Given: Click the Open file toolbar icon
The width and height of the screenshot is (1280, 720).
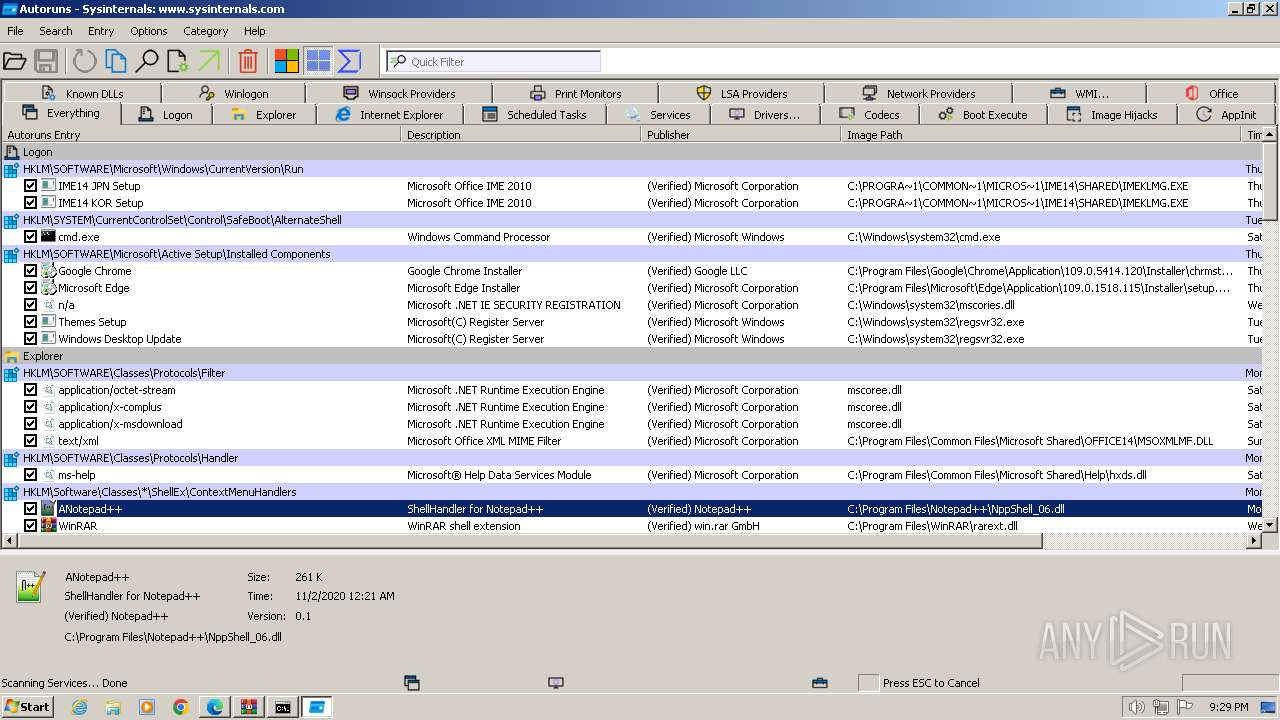Looking at the screenshot, I should click(x=14, y=62).
